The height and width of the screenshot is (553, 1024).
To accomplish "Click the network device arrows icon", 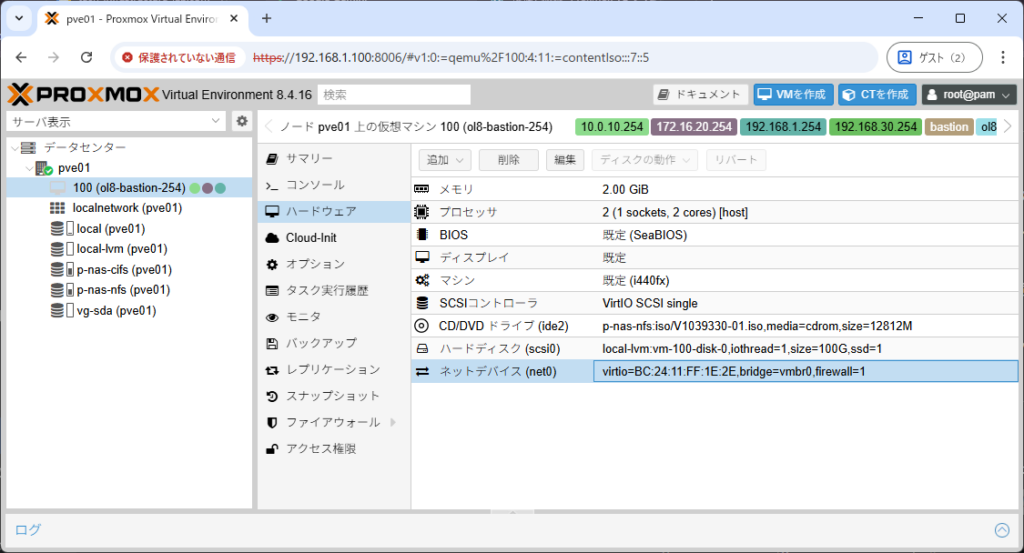I will tap(422, 371).
